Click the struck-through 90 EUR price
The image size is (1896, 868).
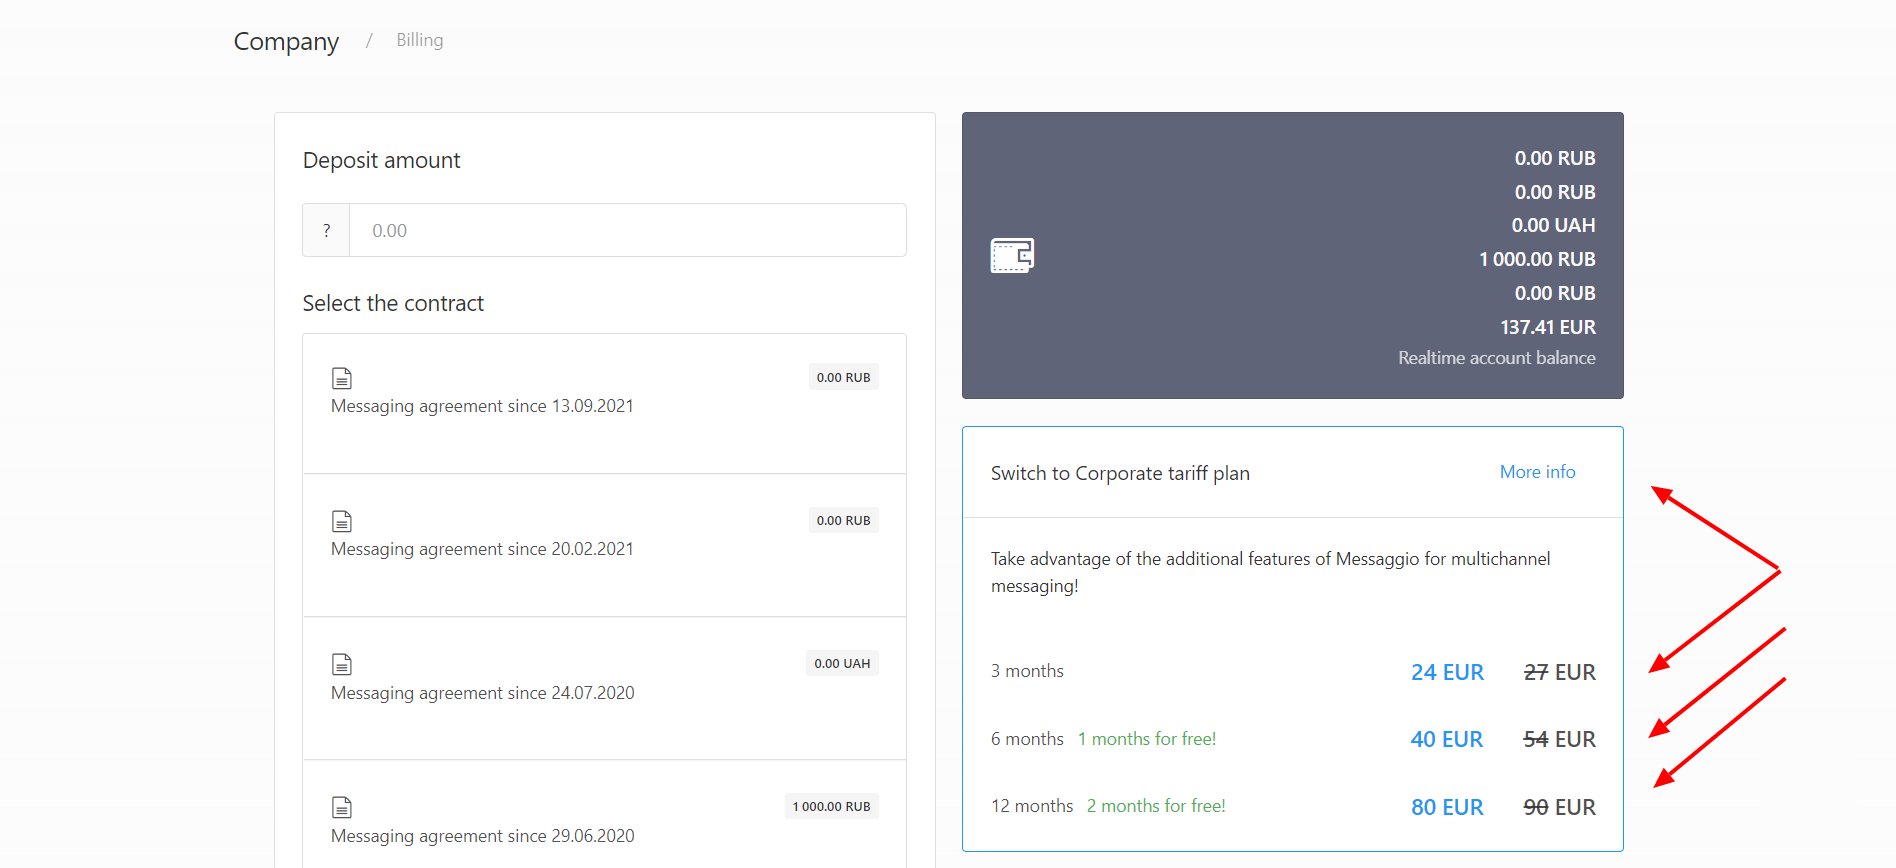coord(1559,807)
